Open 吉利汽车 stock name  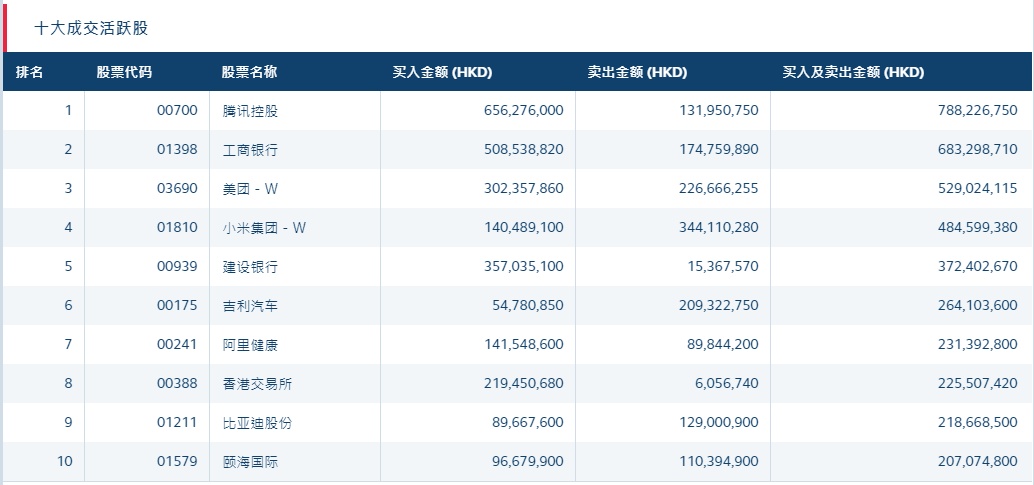(x=250, y=306)
